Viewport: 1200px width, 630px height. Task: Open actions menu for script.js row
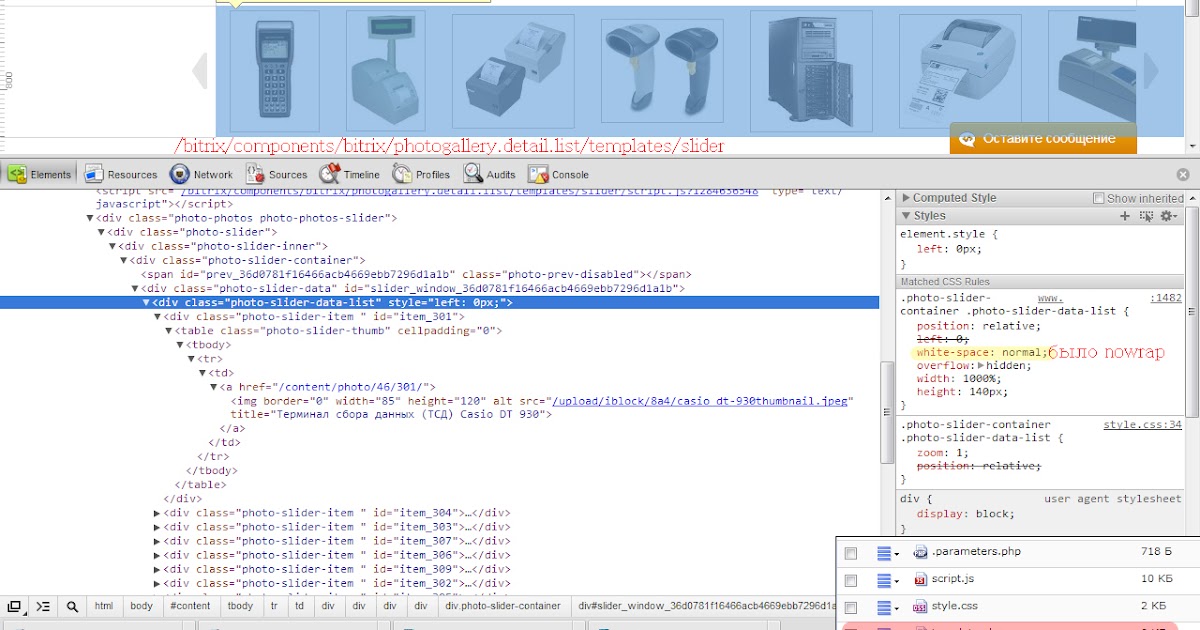pyautogui.click(x=888, y=580)
